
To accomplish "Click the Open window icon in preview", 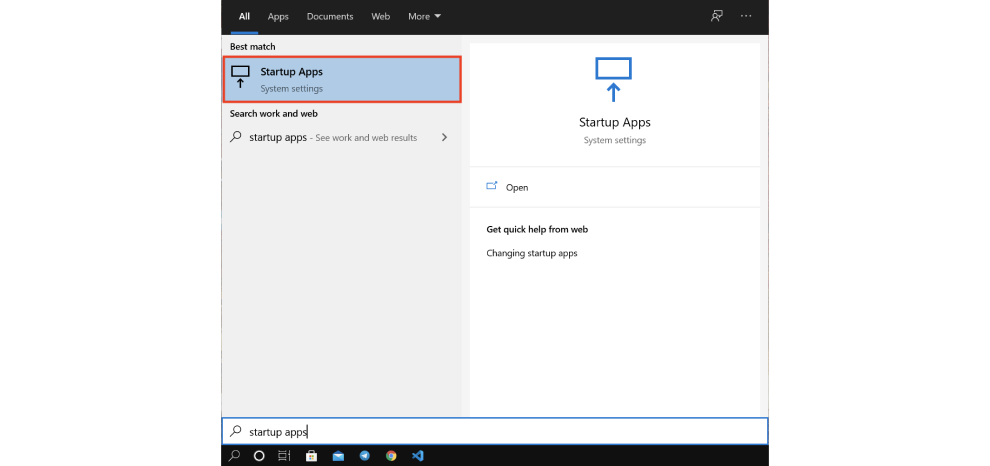I will [492, 186].
